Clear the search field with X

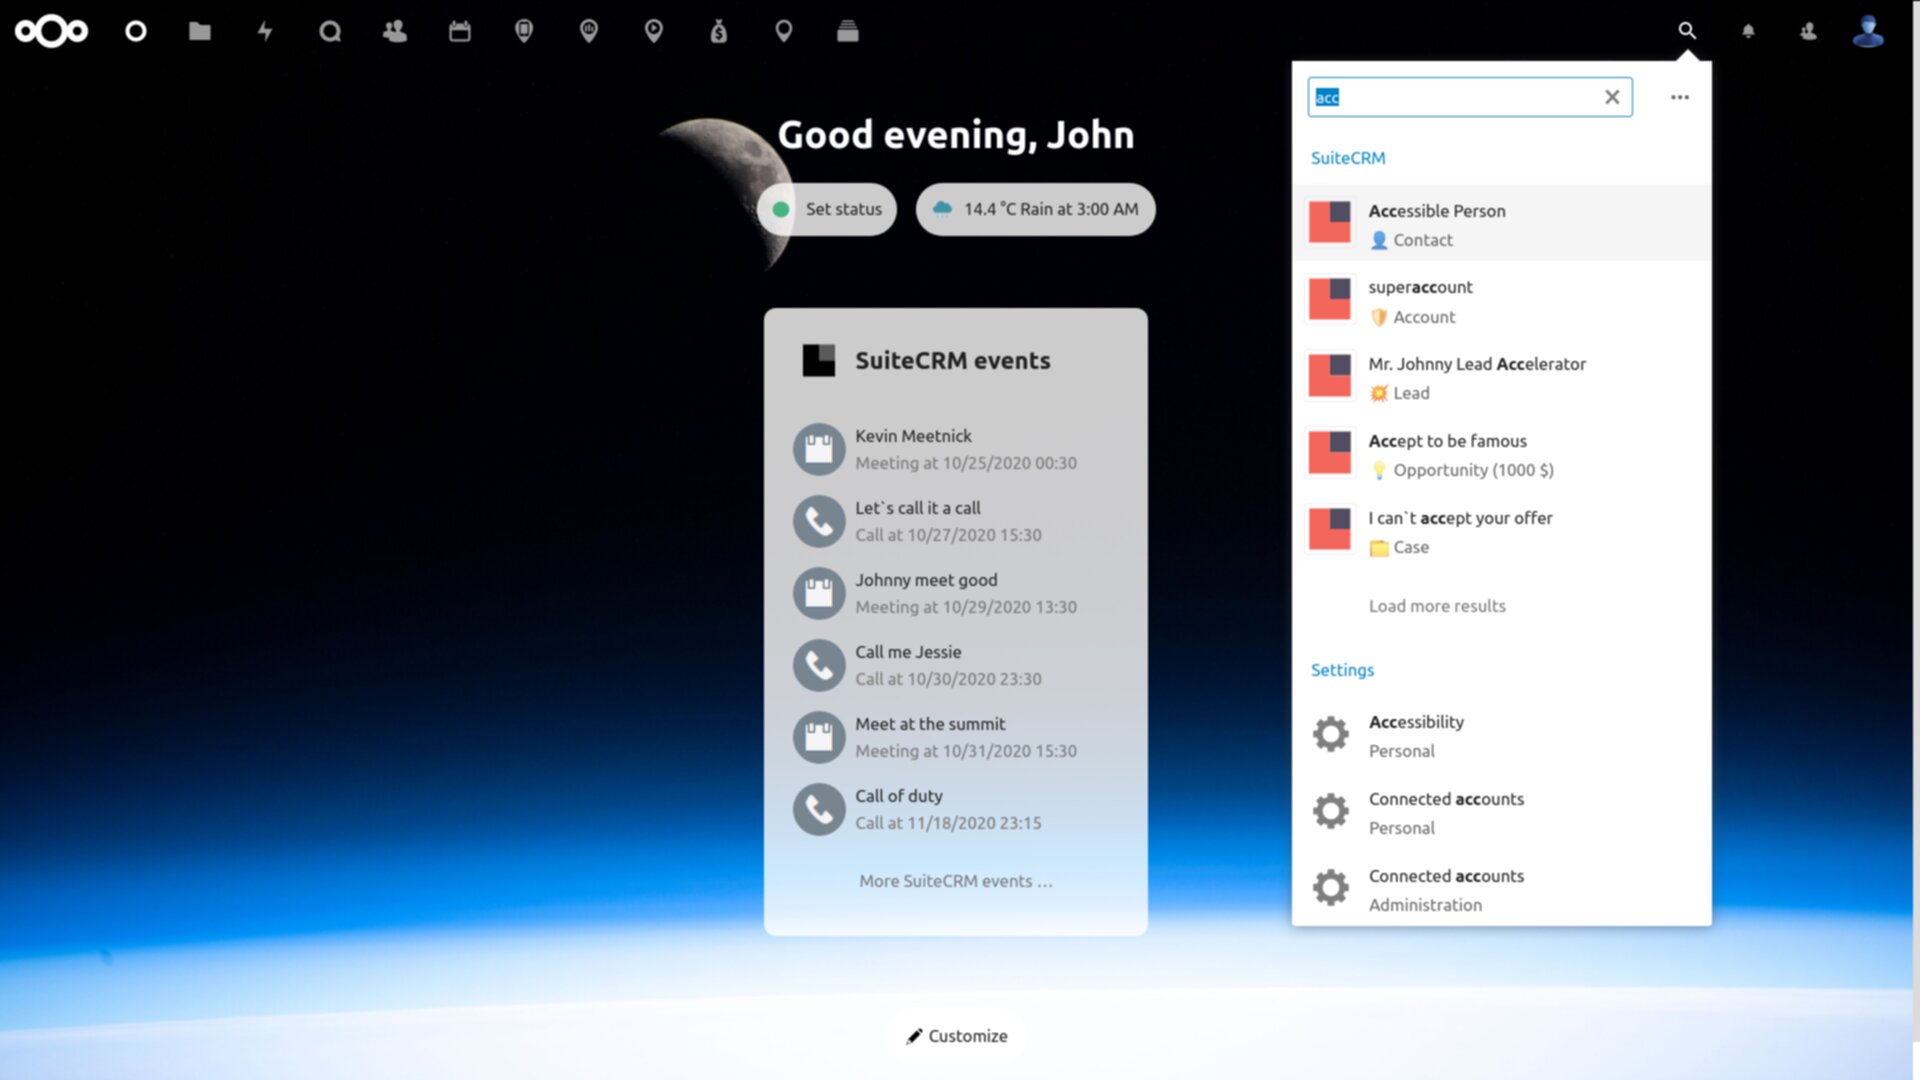[1612, 97]
